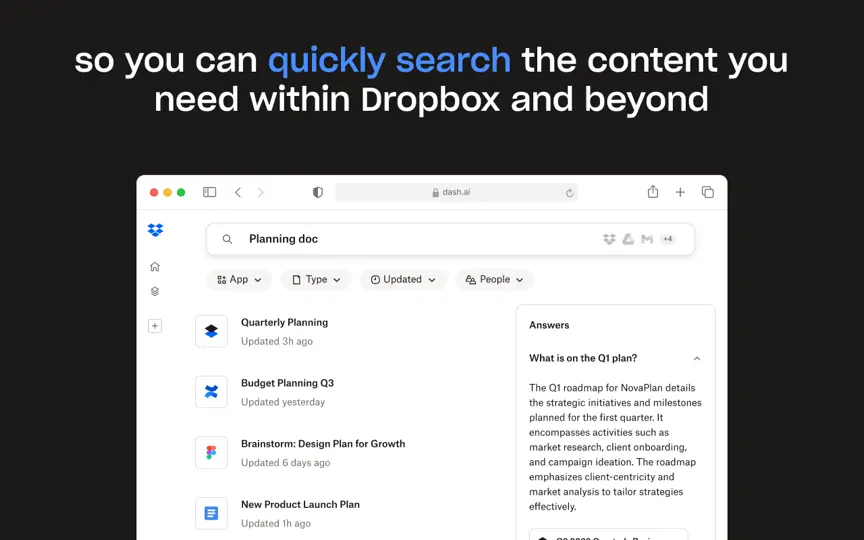This screenshot has height=540, width=864.
Task: Click the Dropbox logo in sidebar
Action: click(x=155, y=230)
